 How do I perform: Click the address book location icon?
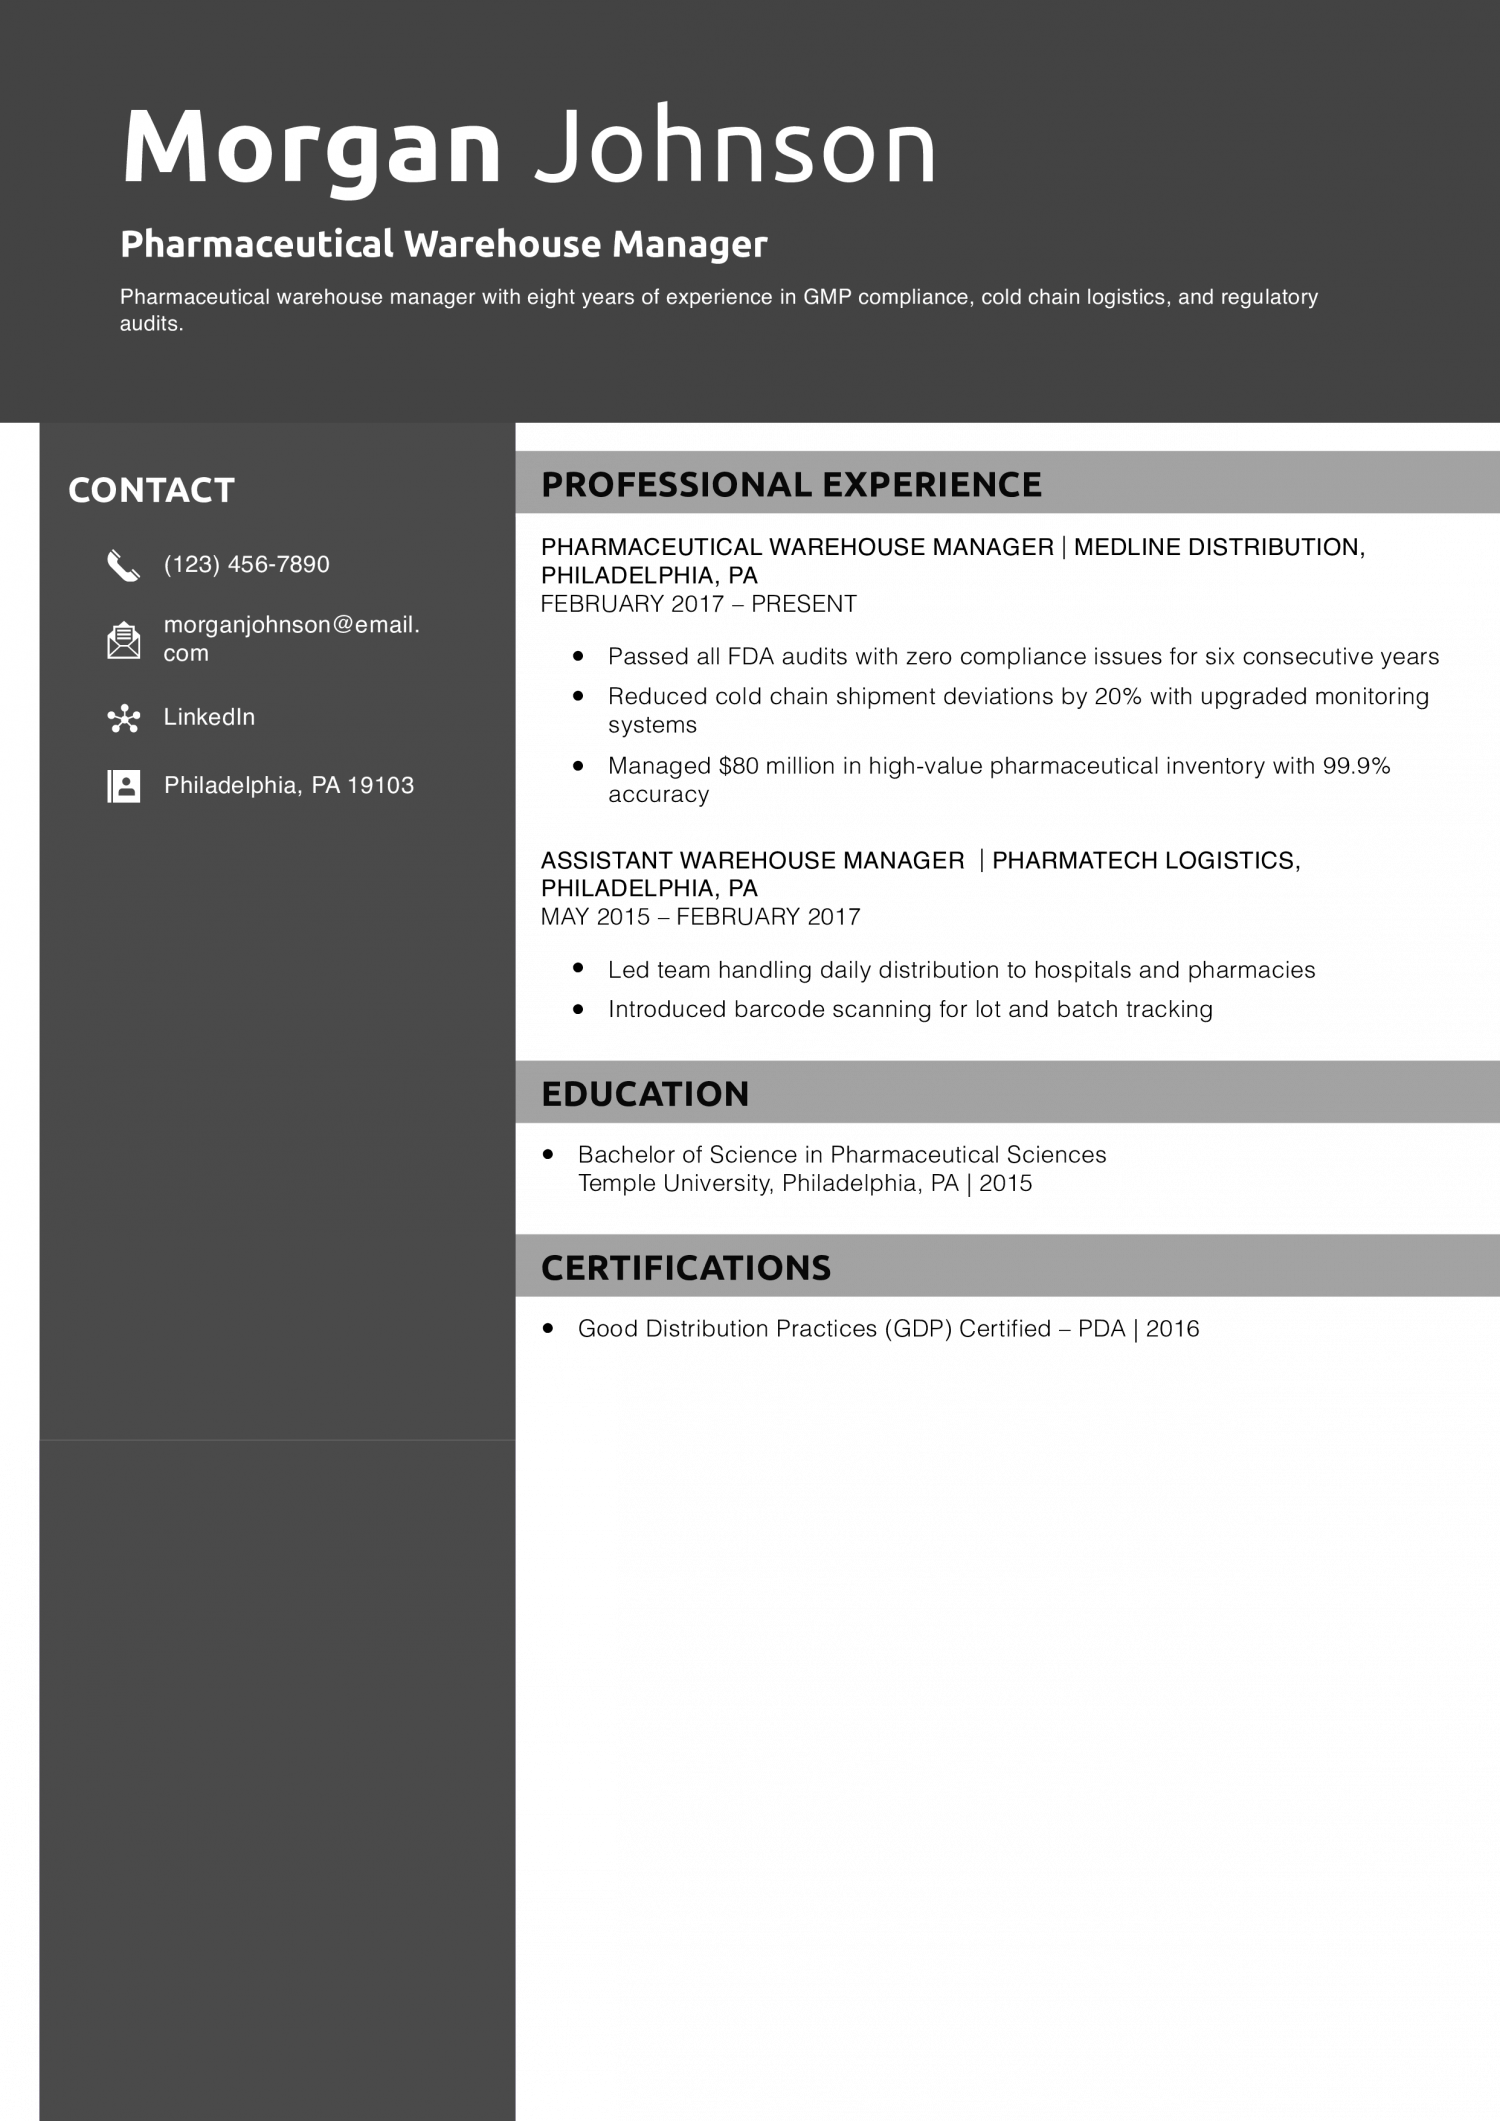(123, 786)
